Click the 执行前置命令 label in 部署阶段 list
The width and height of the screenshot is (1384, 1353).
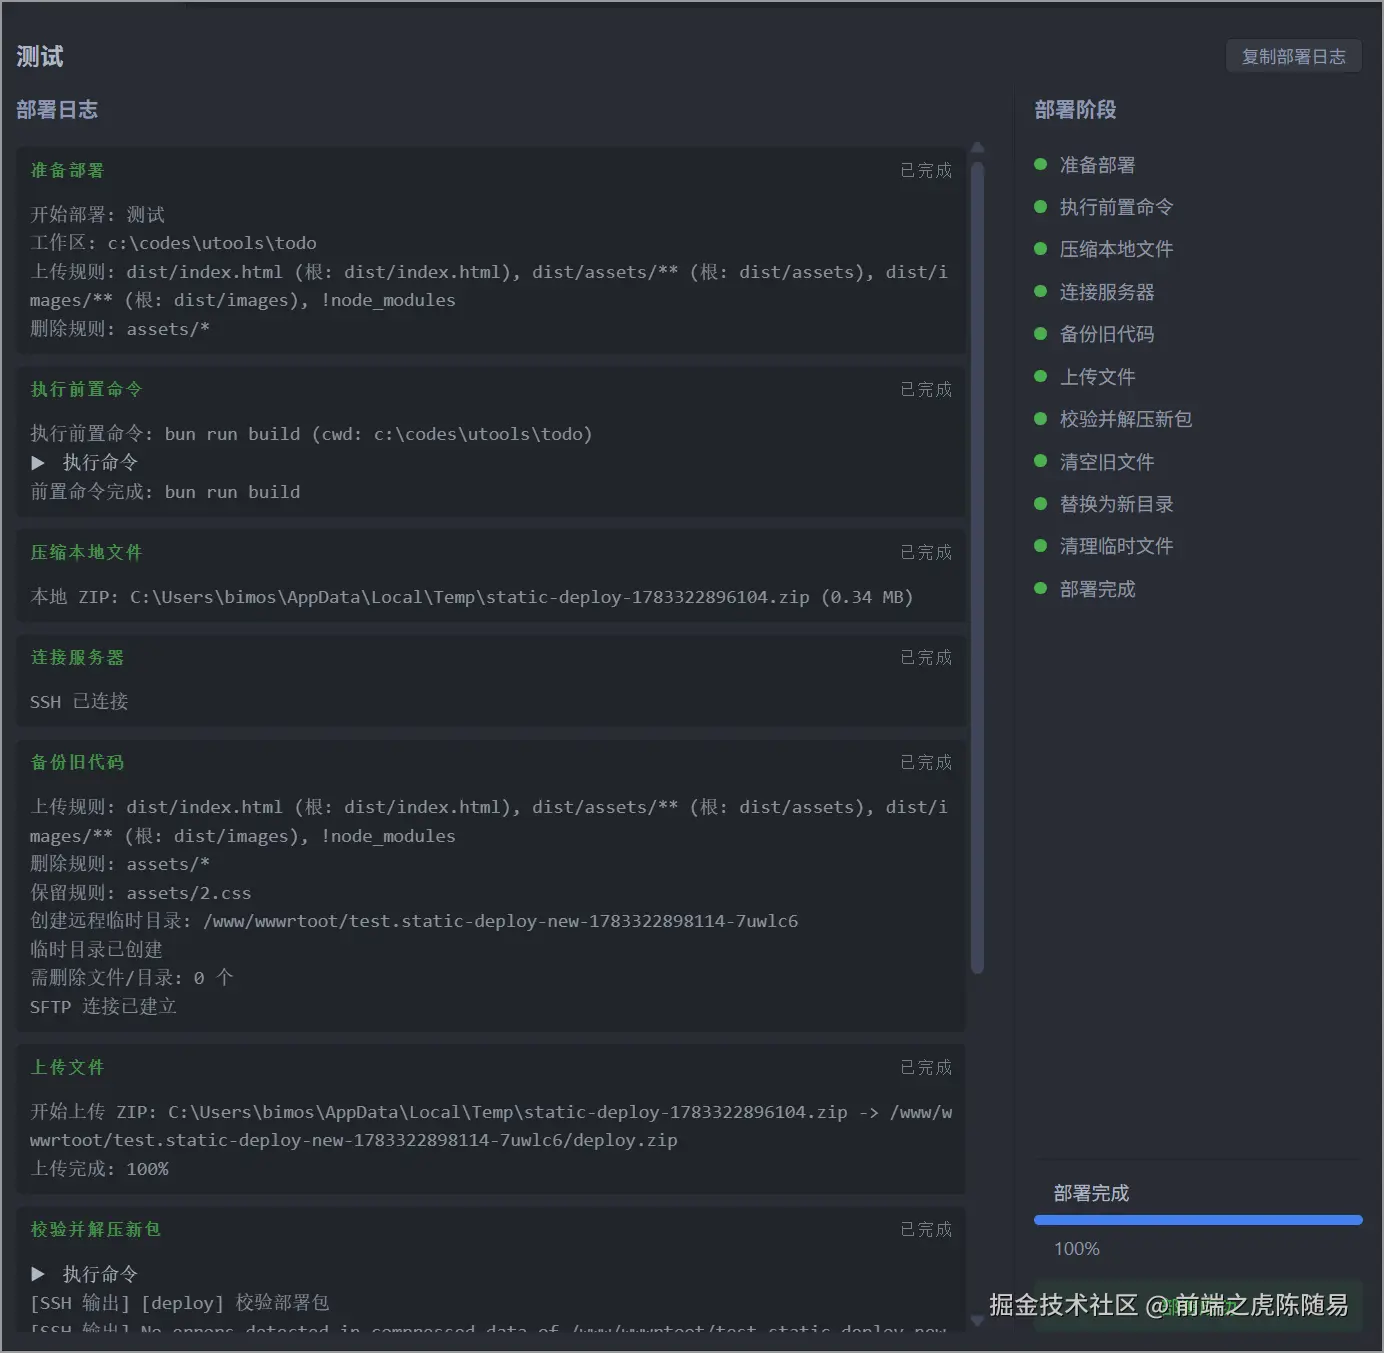(x=1116, y=207)
